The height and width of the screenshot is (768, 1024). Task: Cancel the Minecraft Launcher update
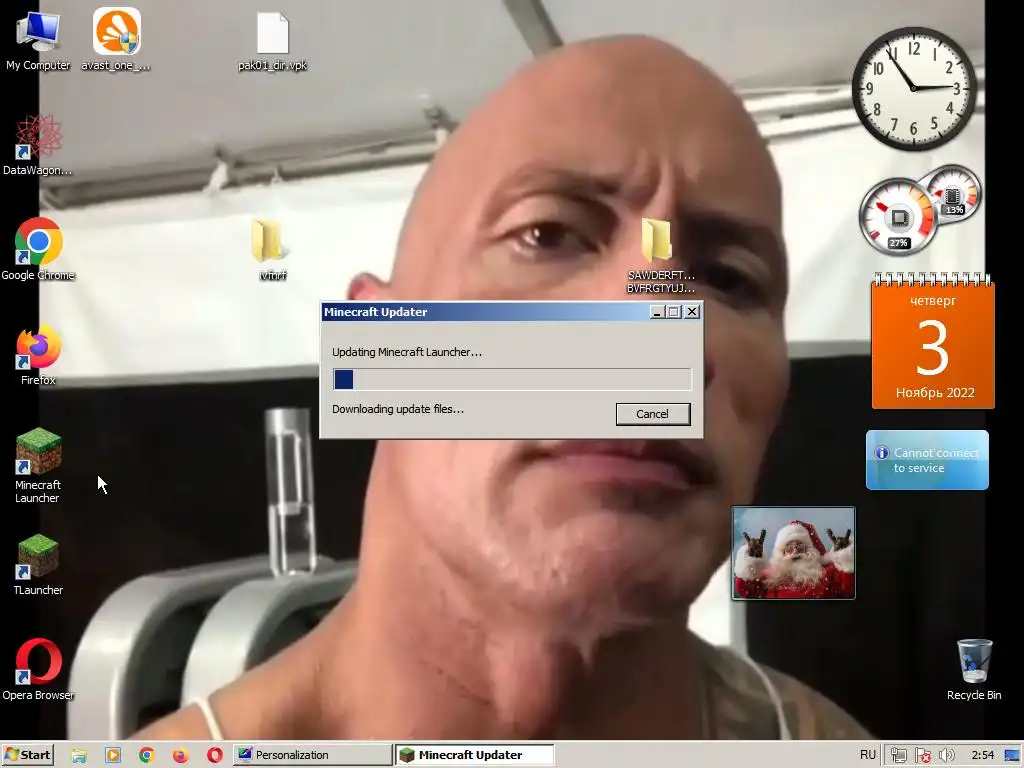click(x=652, y=414)
